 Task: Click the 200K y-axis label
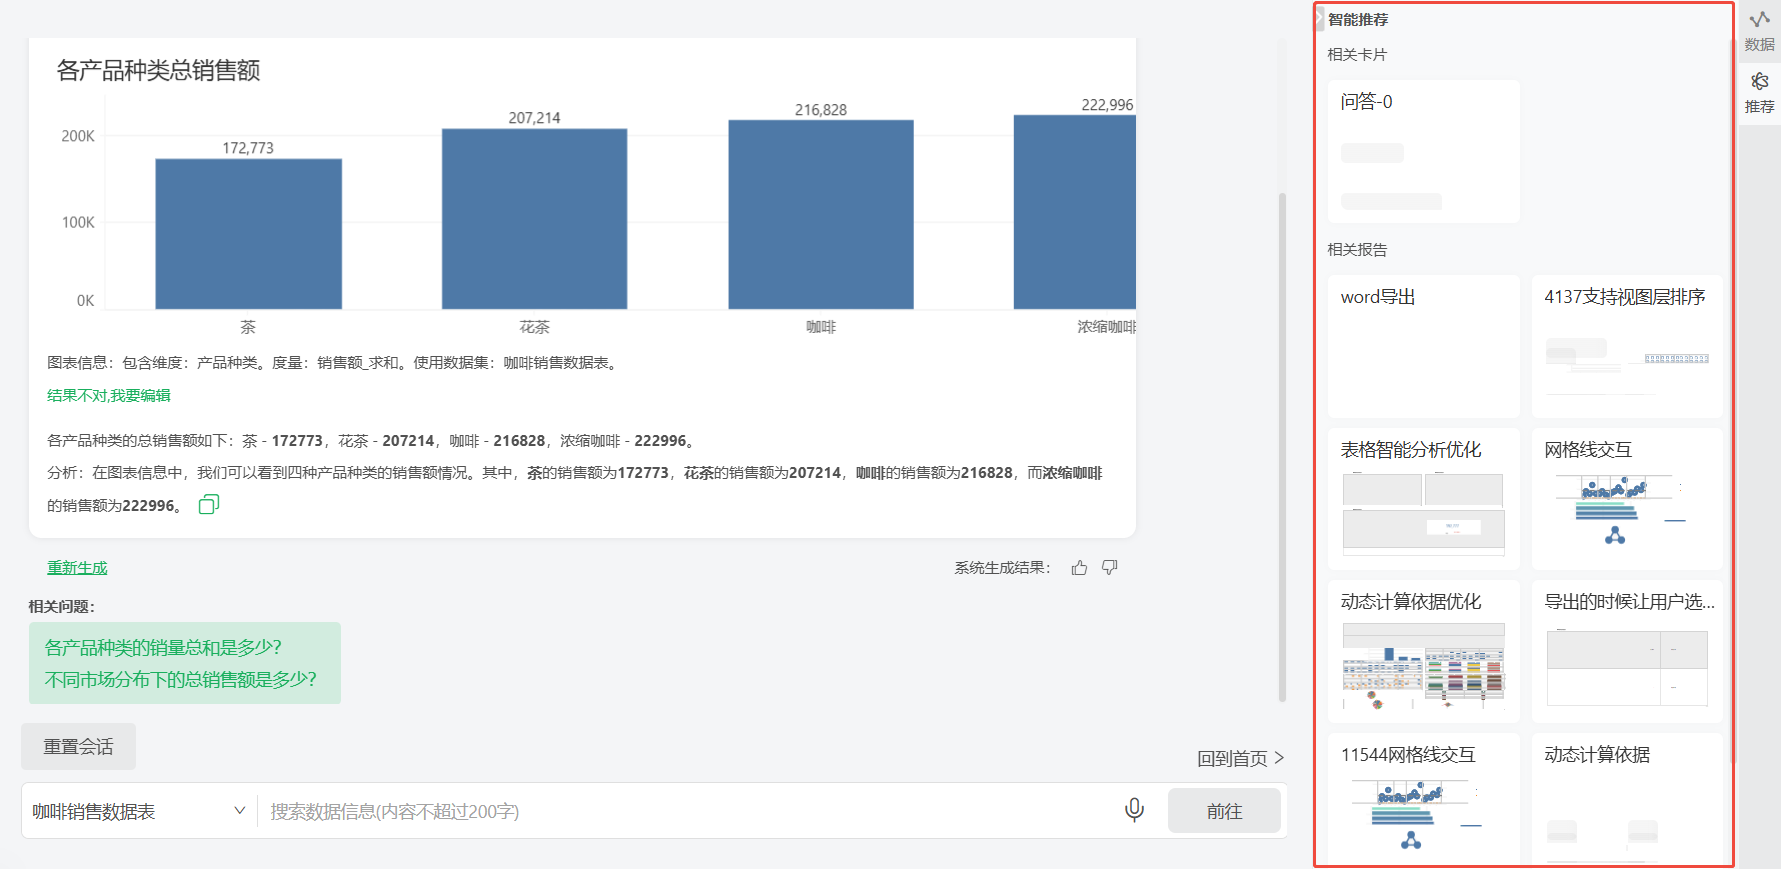(78, 136)
